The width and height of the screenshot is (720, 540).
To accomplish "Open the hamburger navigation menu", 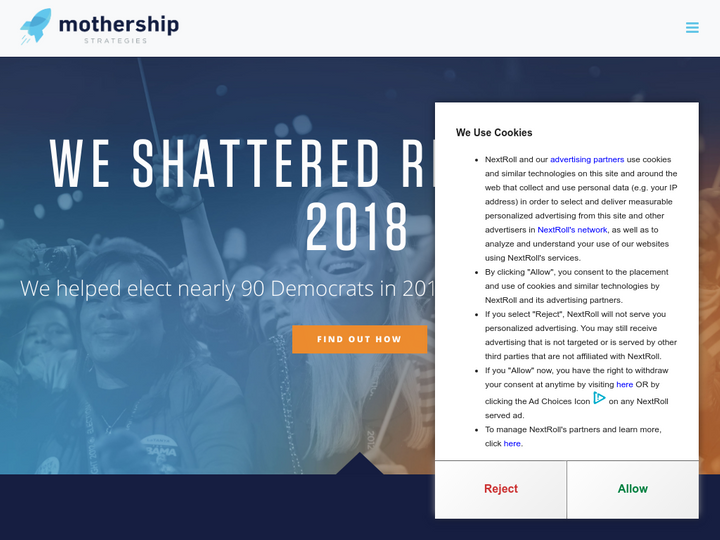I will 692,28.
